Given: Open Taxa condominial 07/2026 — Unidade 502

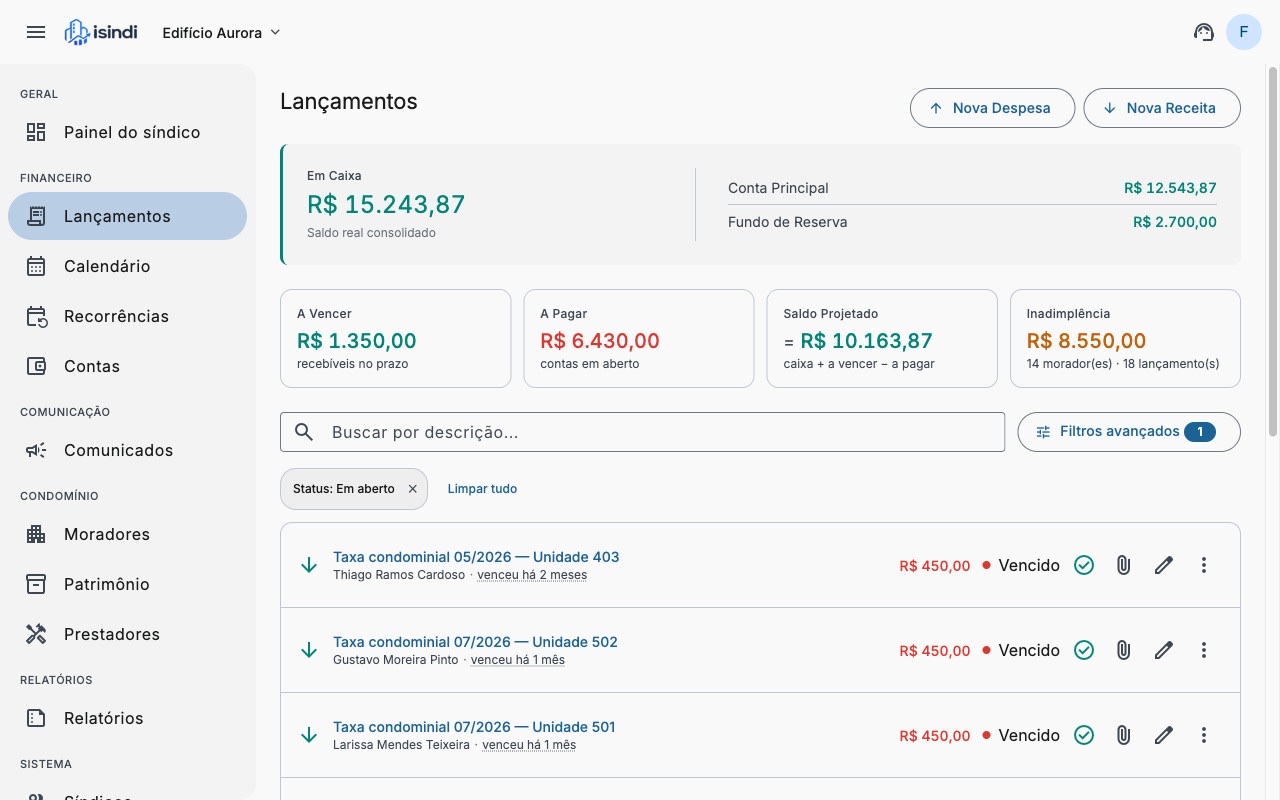Looking at the screenshot, I should (475, 642).
